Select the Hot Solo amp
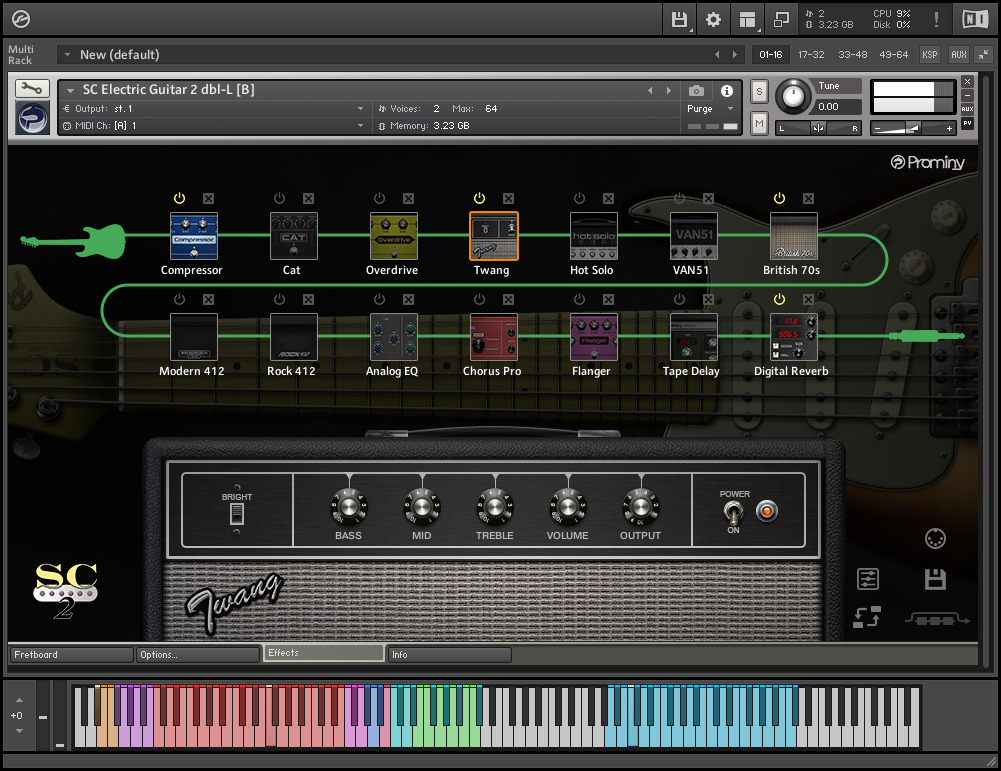This screenshot has height=771, width=1001. coord(594,236)
